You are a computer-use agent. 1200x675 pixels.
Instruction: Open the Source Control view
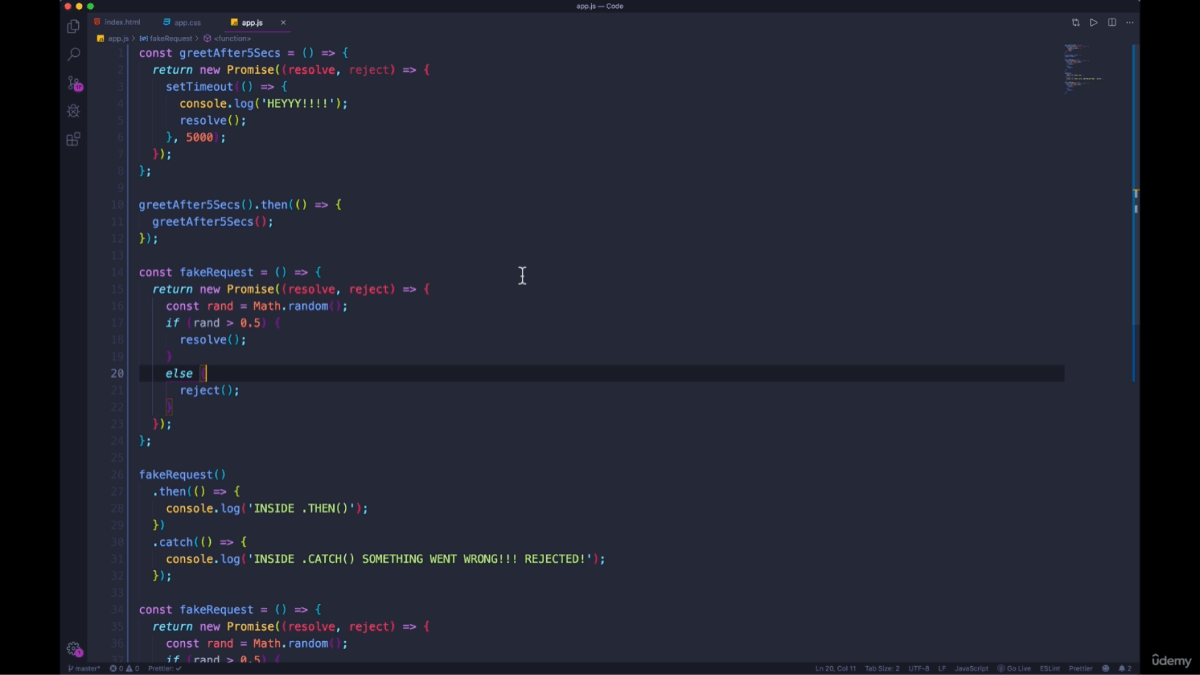click(73, 83)
